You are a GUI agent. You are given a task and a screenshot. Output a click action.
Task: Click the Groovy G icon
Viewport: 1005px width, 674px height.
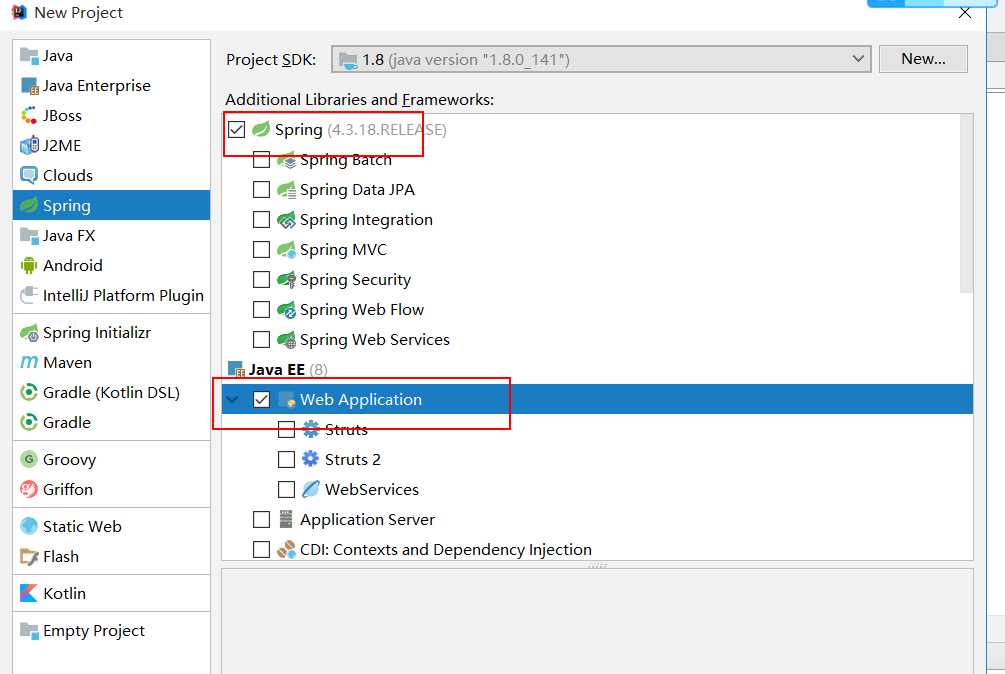29,459
